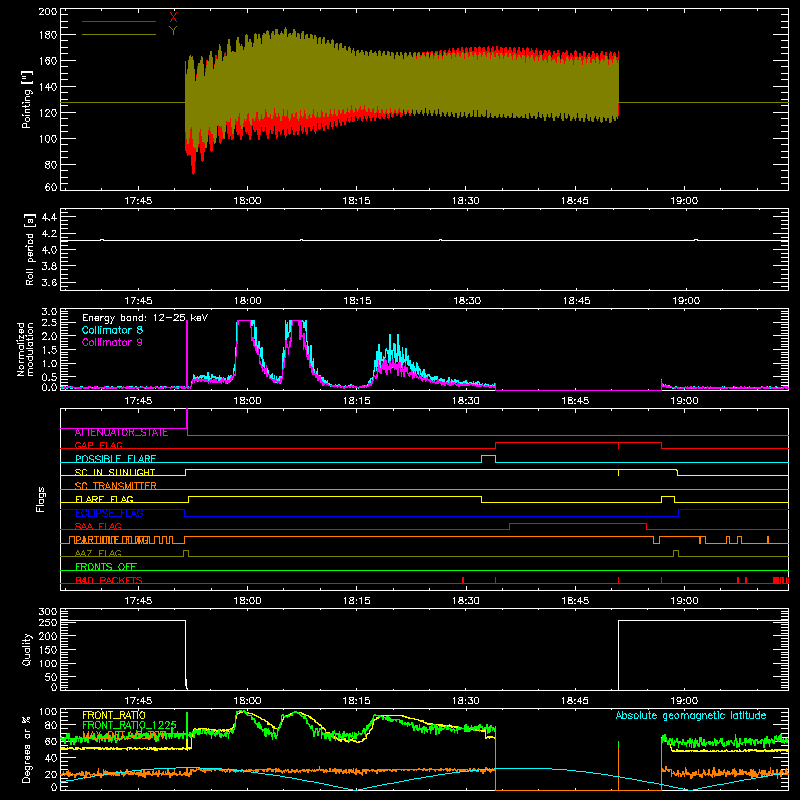Click the 2.5 value on modulation axis
The width and height of the screenshot is (800, 800).
49,323
